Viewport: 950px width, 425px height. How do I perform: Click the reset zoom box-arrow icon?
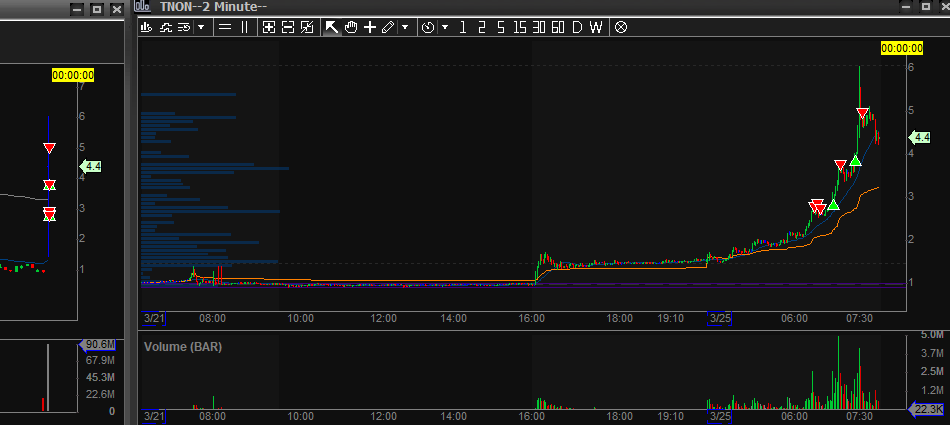click(x=307, y=27)
